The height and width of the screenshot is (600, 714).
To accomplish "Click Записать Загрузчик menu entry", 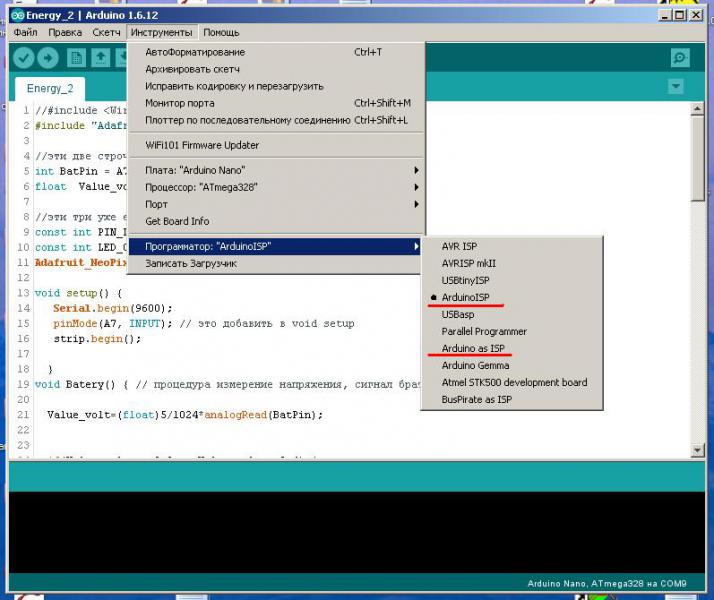I will click(x=275, y=264).
